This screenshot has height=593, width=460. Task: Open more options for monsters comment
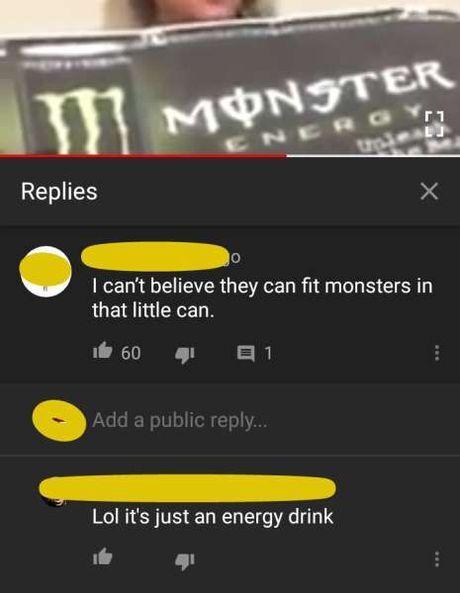437,353
